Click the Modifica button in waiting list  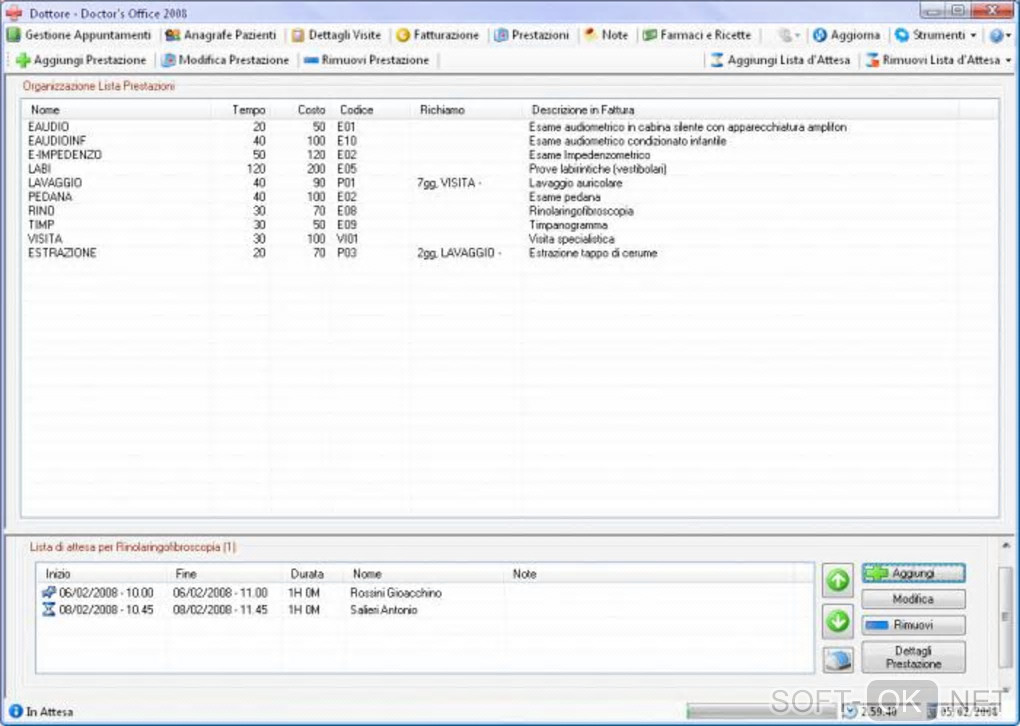(x=913, y=599)
